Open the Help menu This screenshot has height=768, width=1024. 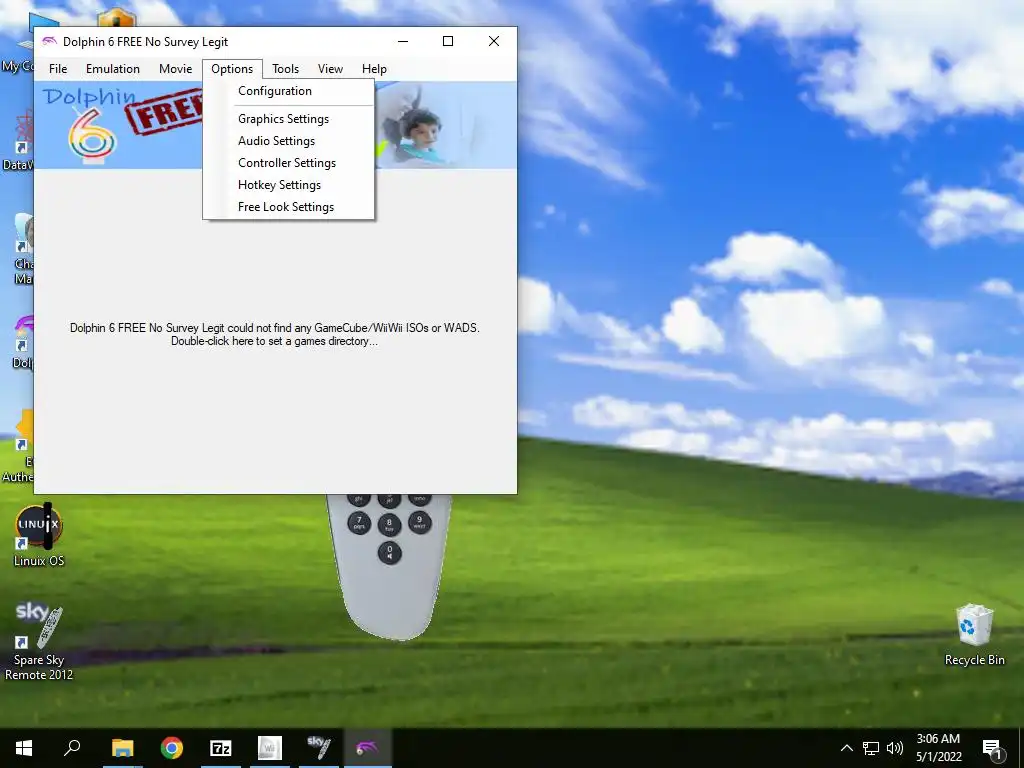coord(374,69)
